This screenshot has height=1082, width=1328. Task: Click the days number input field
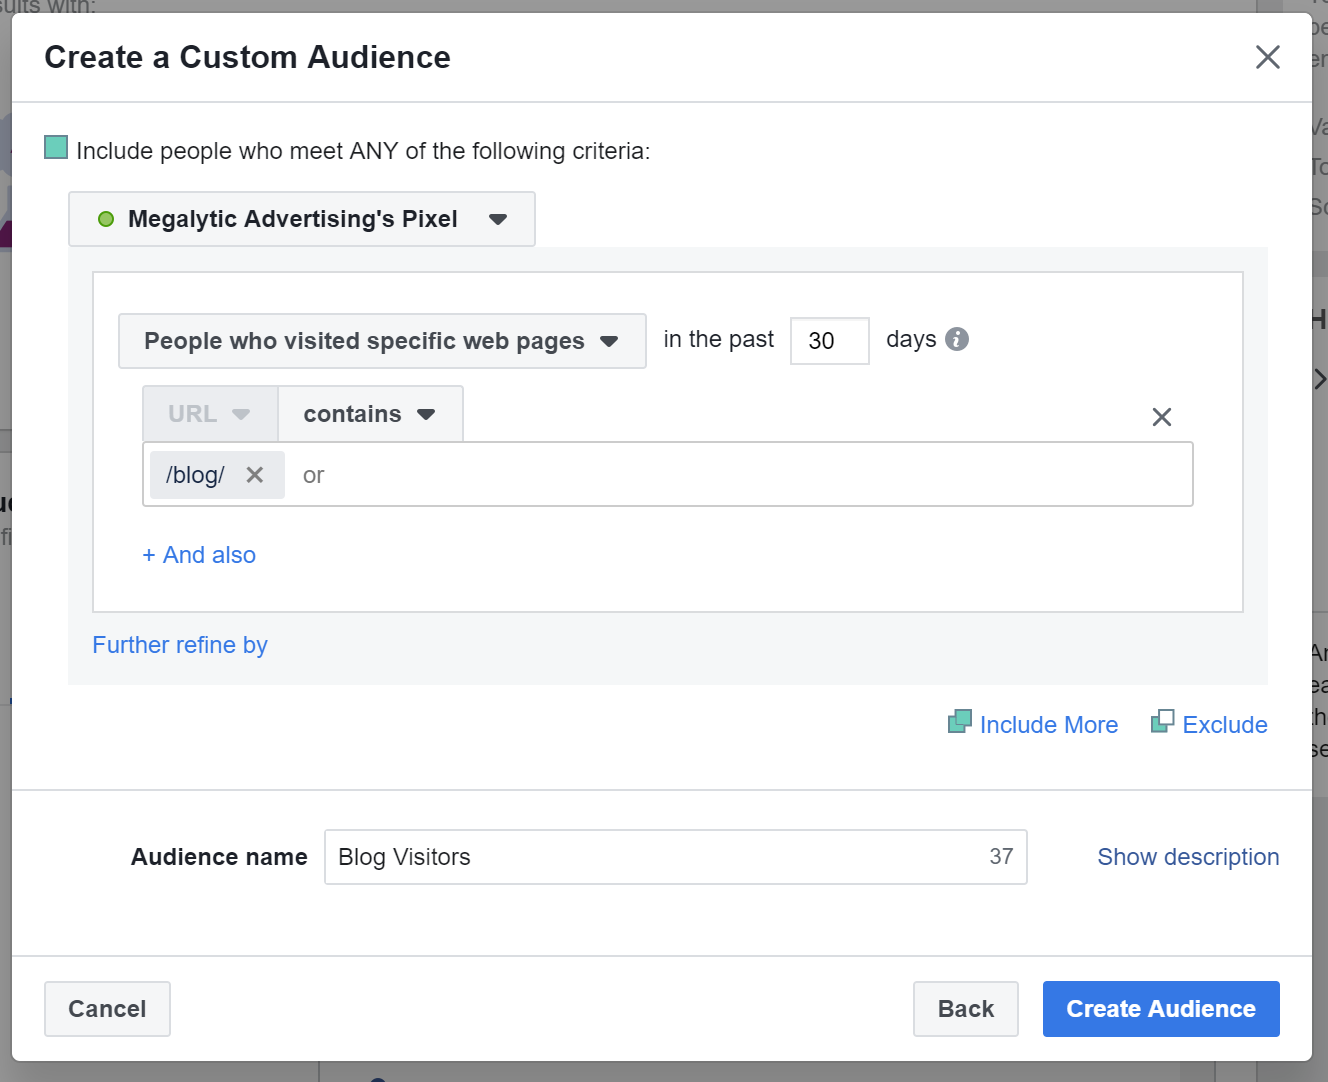(829, 341)
